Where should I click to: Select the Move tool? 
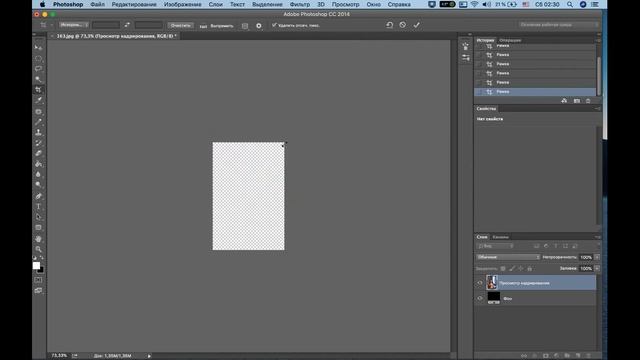pos(38,47)
